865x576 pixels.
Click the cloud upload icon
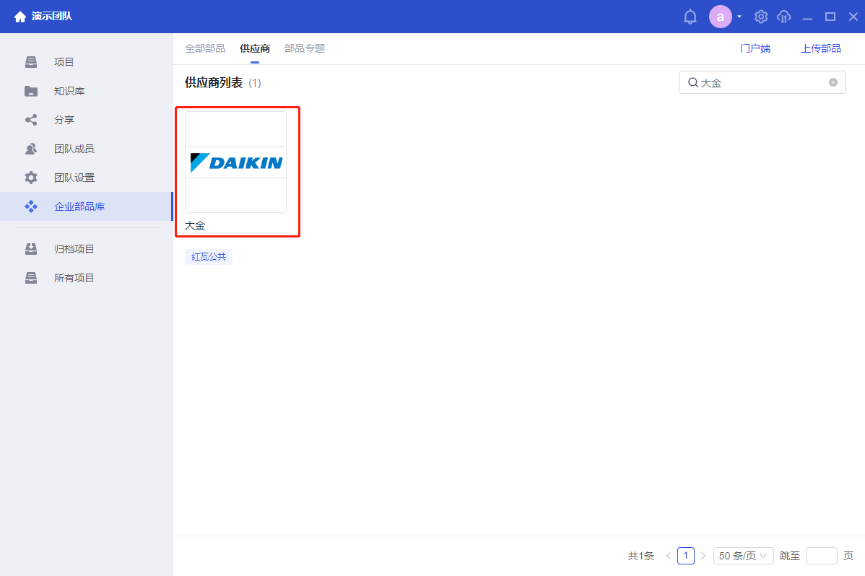coord(784,17)
